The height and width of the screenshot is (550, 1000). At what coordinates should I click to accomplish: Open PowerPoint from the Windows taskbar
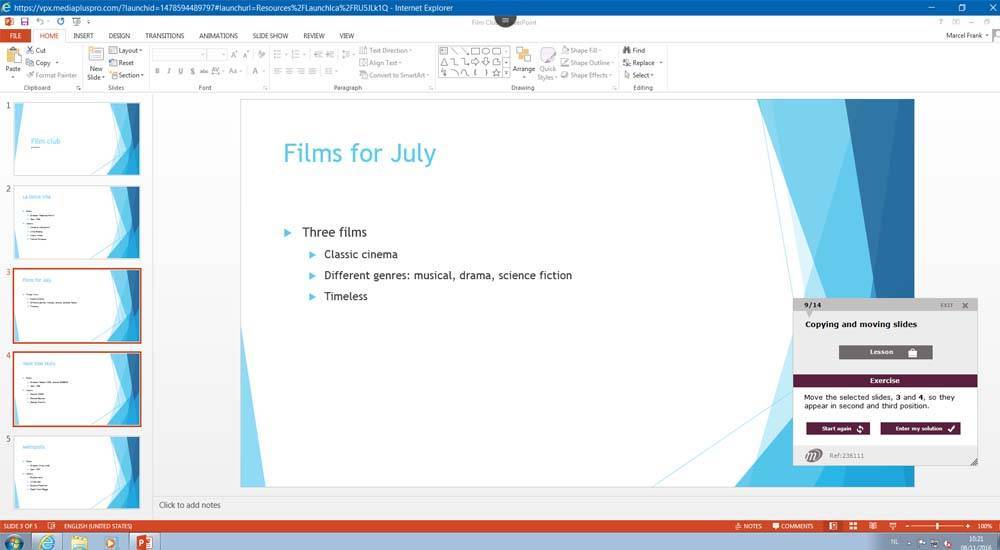click(x=143, y=542)
